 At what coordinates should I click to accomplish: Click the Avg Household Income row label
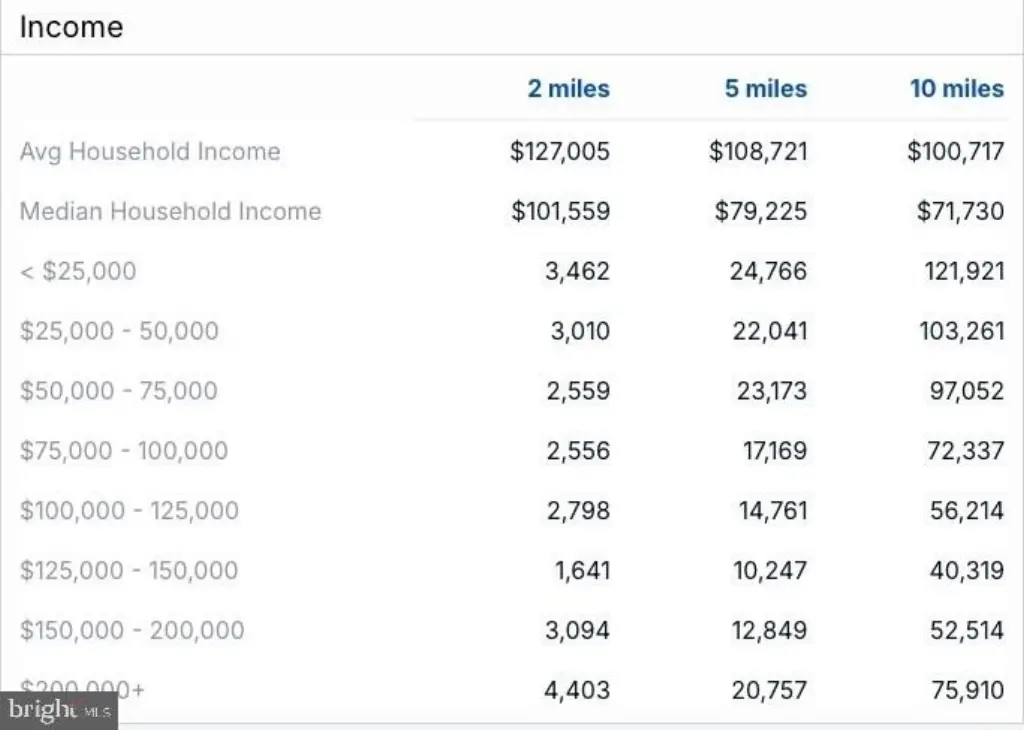tap(150, 151)
